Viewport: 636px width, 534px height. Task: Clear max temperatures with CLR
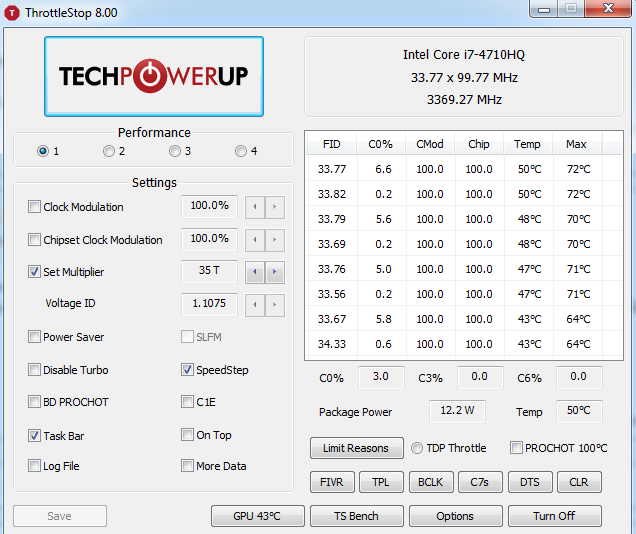pos(579,482)
